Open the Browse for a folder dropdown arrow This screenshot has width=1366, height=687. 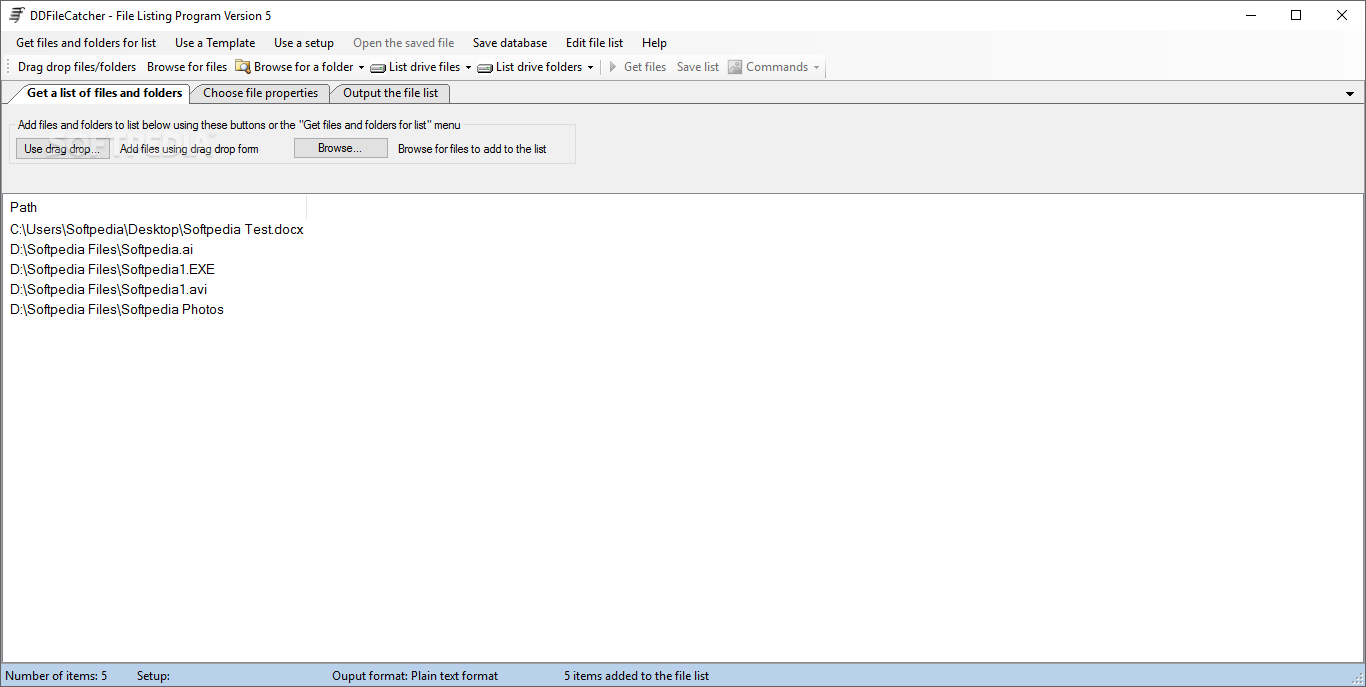361,68
